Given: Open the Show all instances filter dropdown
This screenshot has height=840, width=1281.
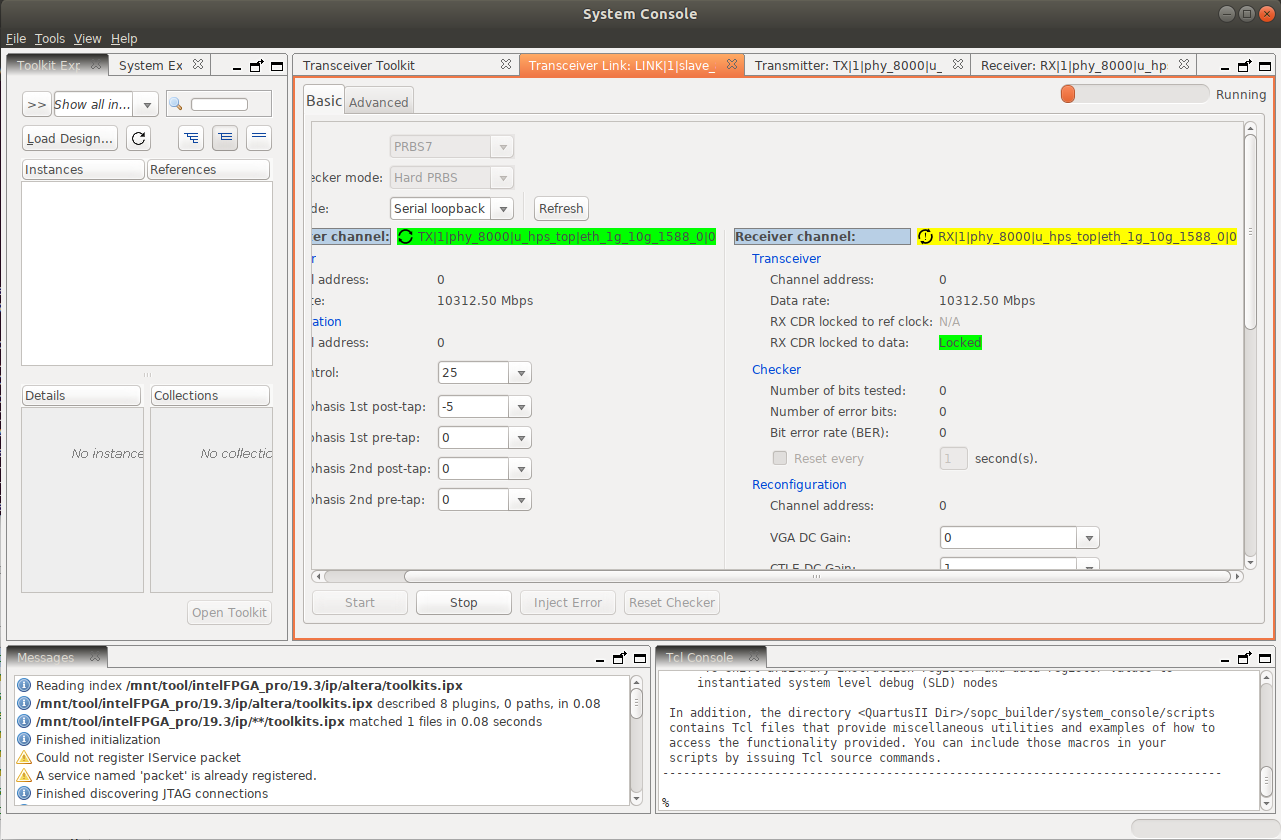Looking at the screenshot, I should [x=145, y=103].
